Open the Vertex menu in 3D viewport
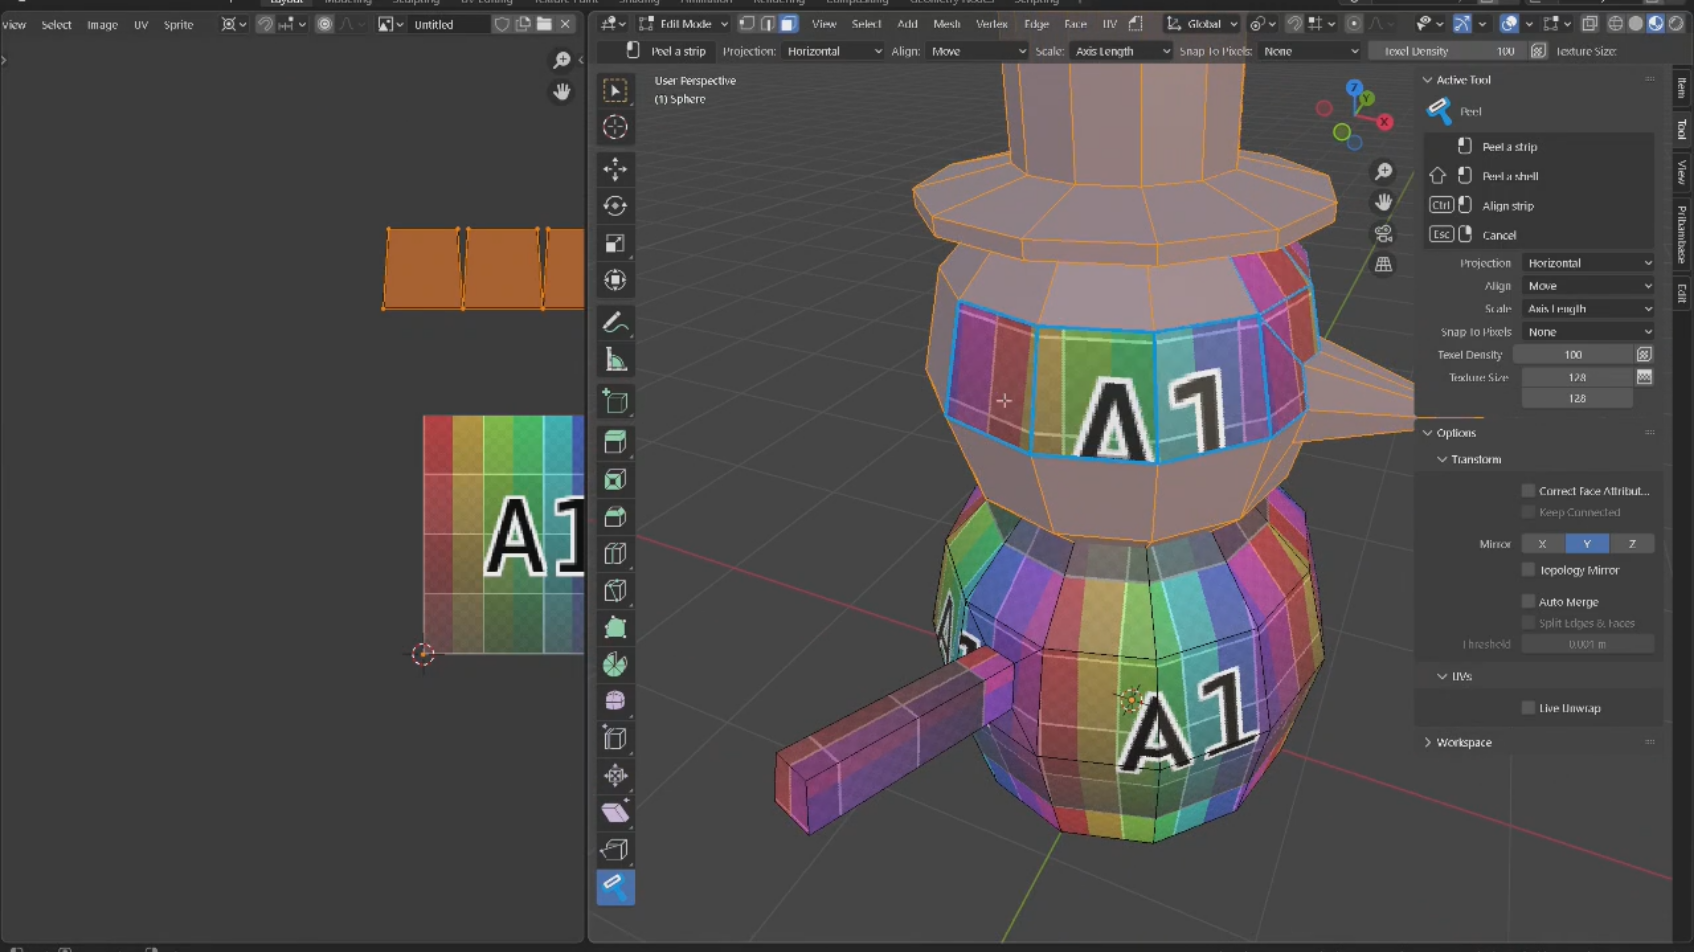Screen dimensions: 1694x952 click(x=991, y=24)
